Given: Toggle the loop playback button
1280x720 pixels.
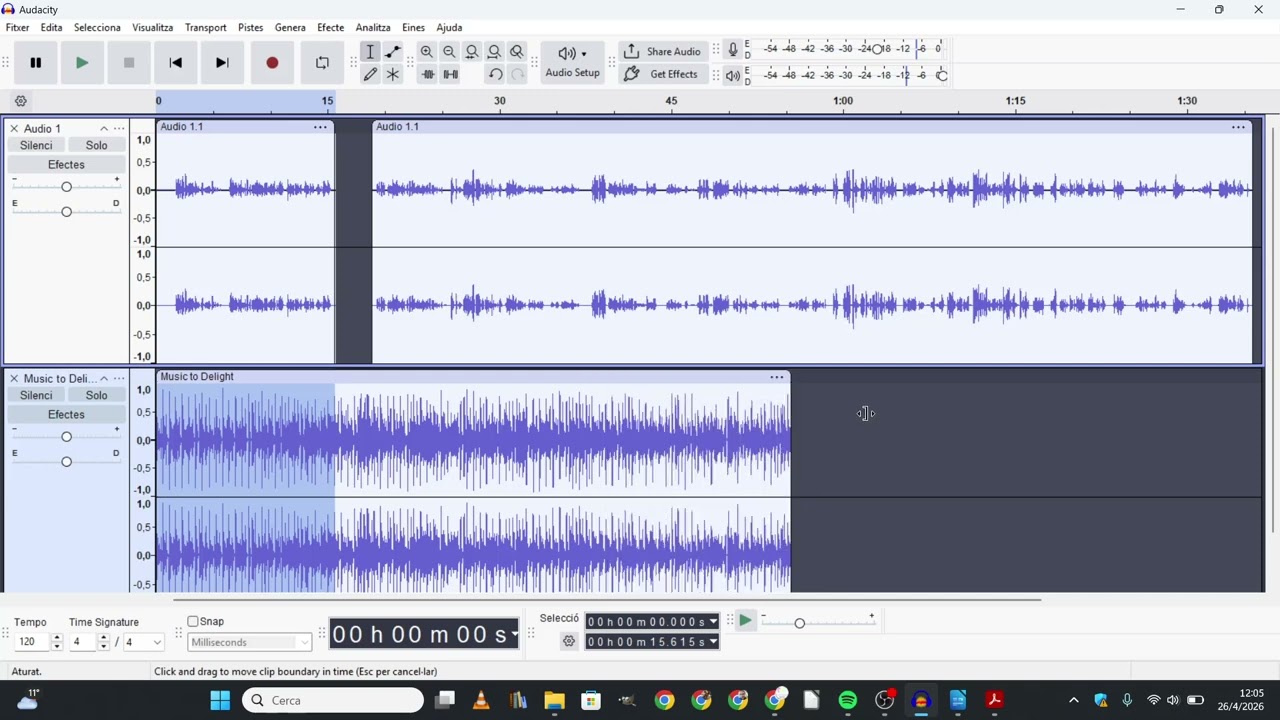Looking at the screenshot, I should pyautogui.click(x=322, y=63).
